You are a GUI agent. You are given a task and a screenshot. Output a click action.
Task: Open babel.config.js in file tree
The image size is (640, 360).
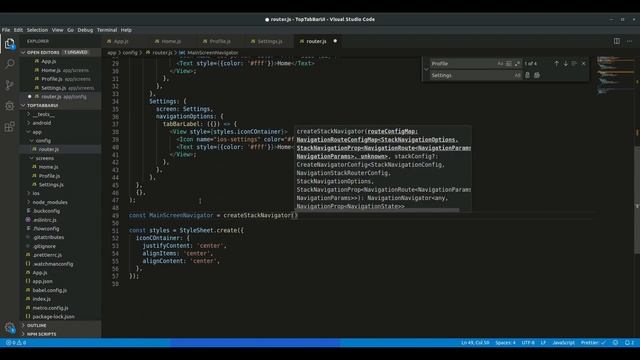(x=60, y=290)
